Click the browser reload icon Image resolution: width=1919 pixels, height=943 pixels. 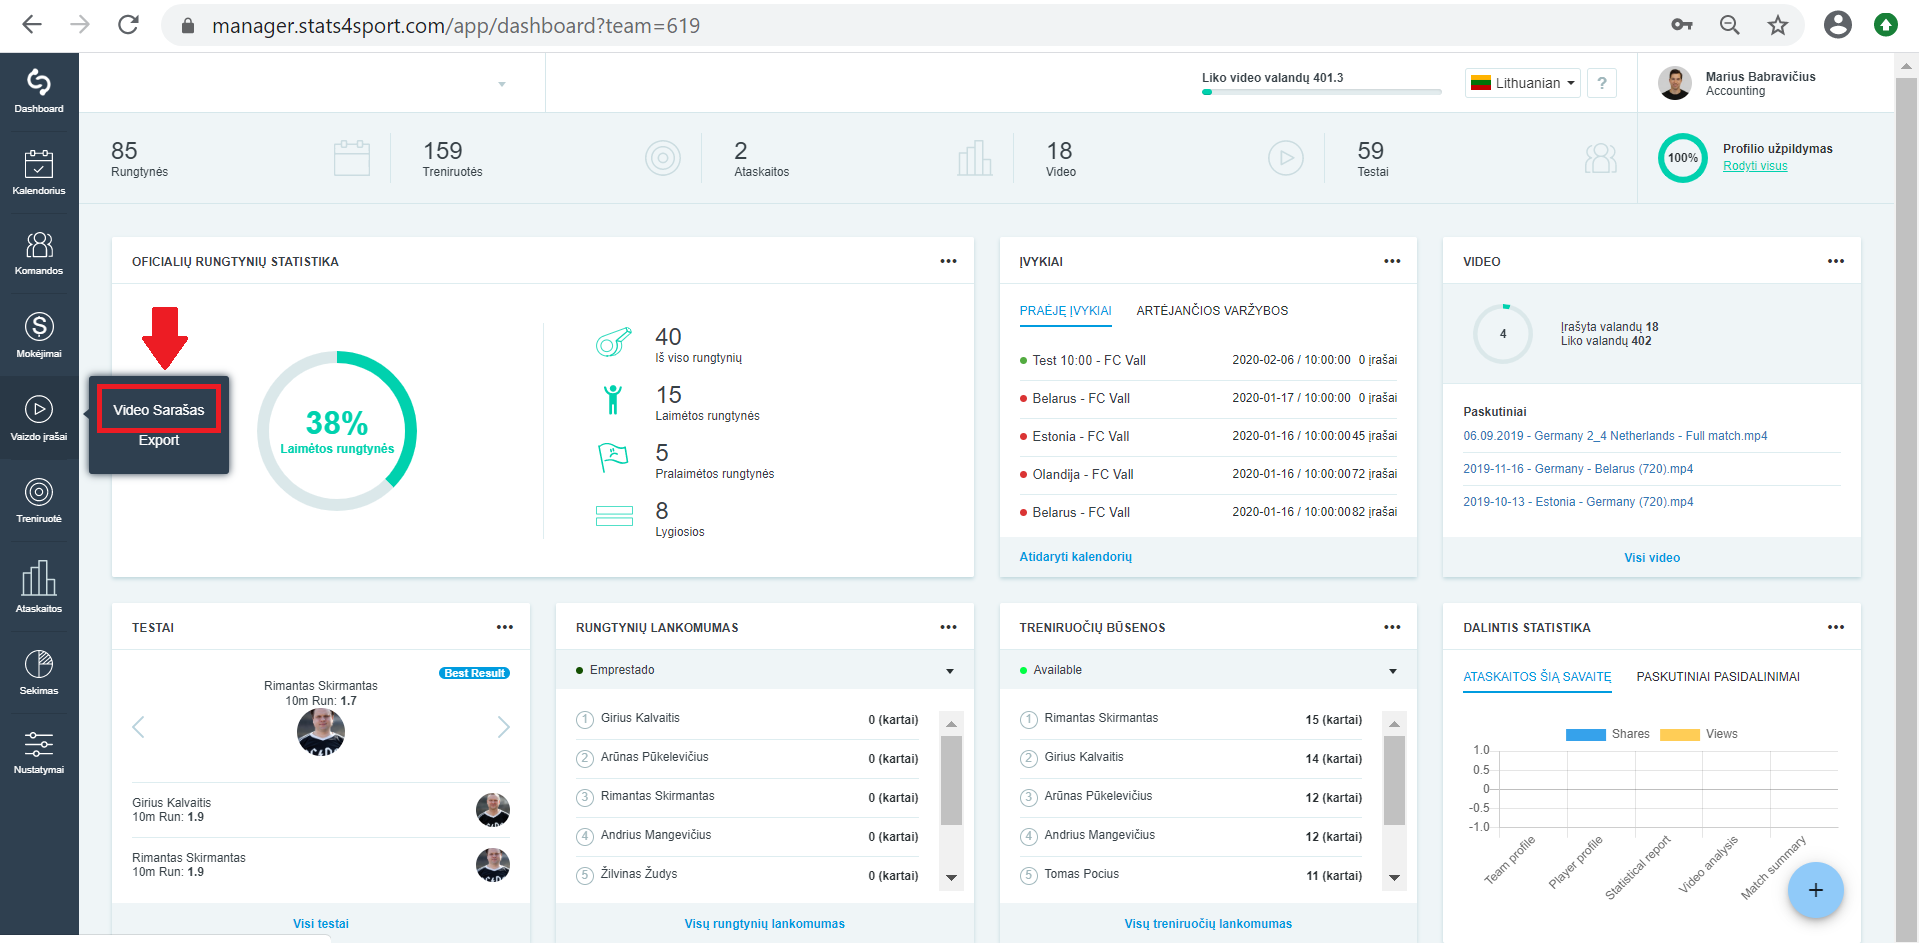[x=128, y=25]
